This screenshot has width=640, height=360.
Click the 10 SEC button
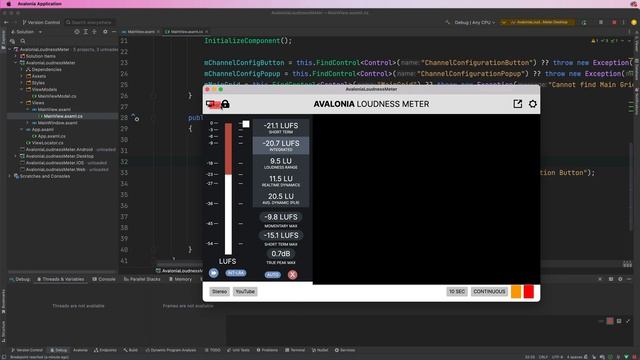(x=457, y=291)
